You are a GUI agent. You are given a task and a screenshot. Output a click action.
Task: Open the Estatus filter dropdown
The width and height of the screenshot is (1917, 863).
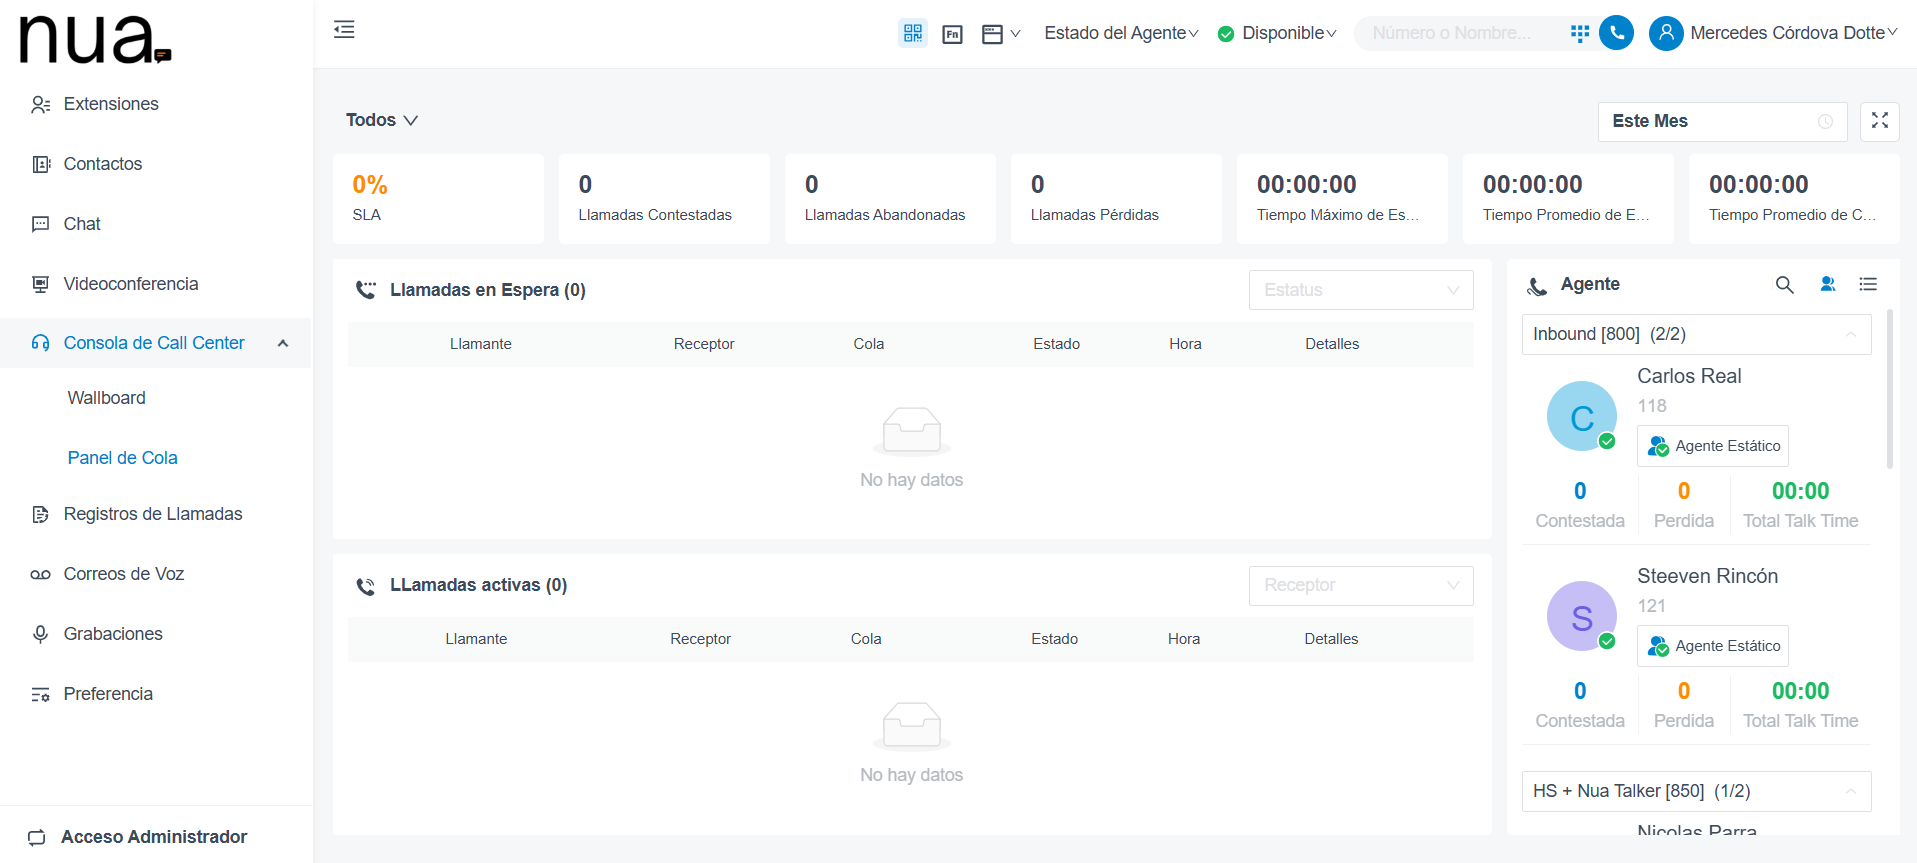coord(1361,290)
